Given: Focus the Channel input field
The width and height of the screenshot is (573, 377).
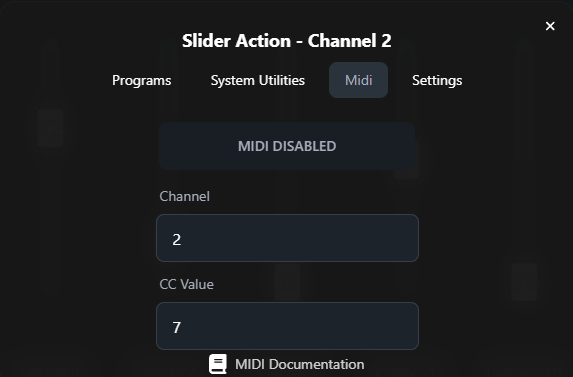Looking at the screenshot, I should (x=287, y=238).
